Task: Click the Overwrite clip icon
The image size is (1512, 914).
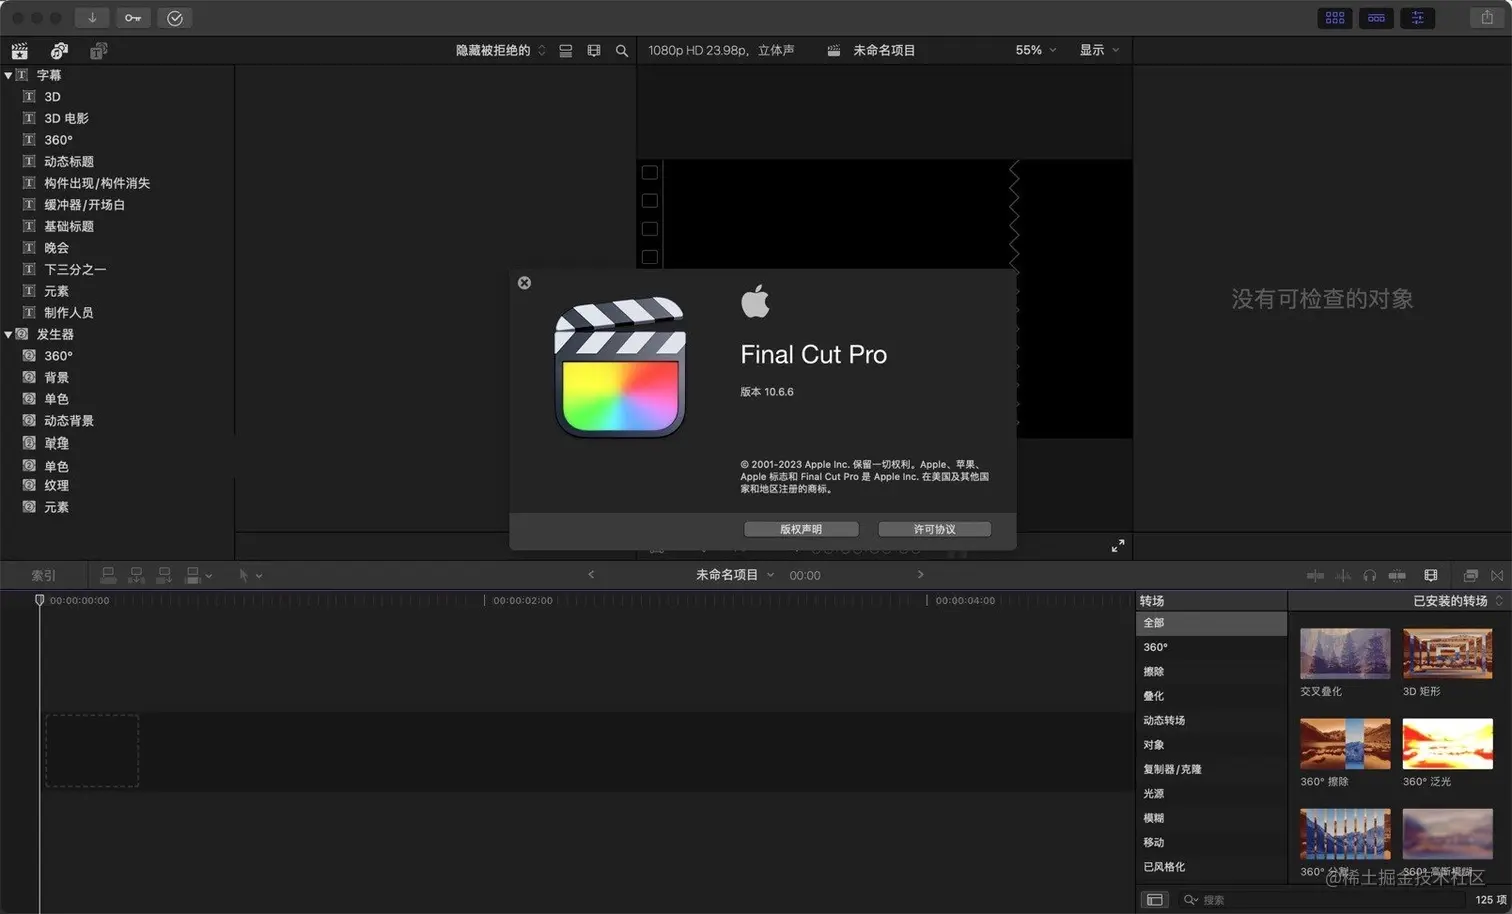Action: (x=193, y=575)
